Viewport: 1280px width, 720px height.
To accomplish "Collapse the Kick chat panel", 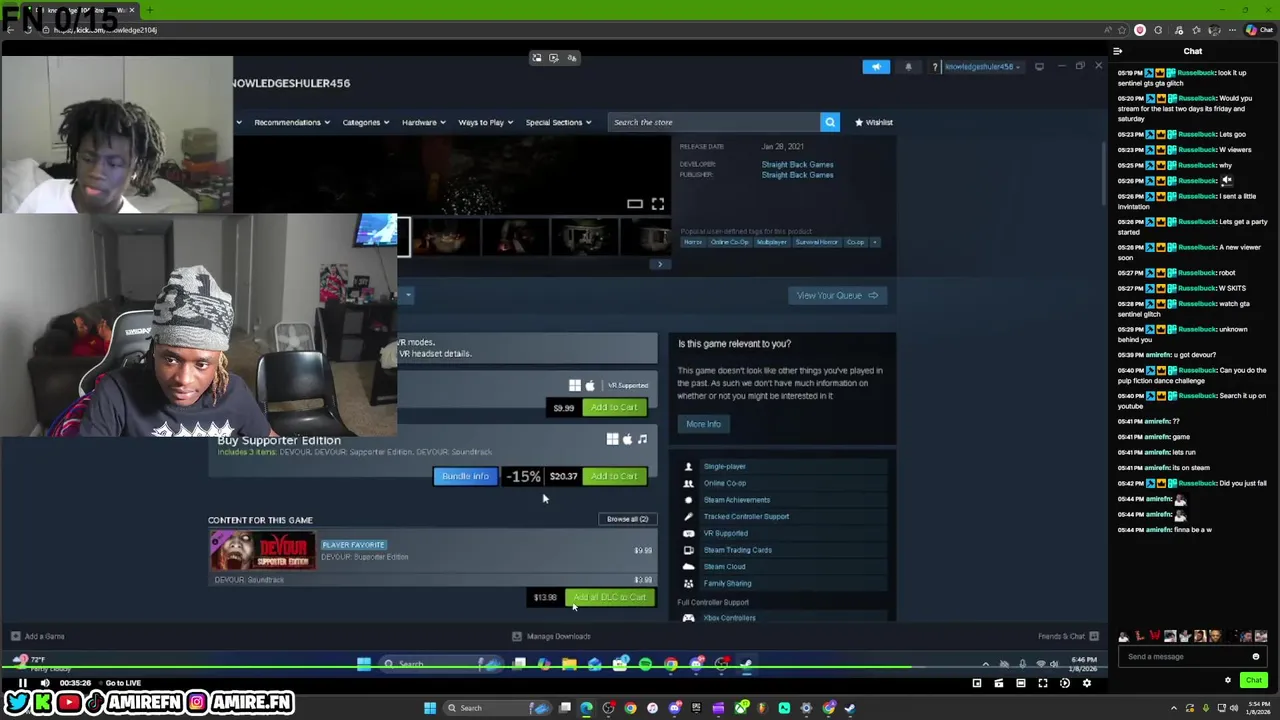I will (1117, 51).
